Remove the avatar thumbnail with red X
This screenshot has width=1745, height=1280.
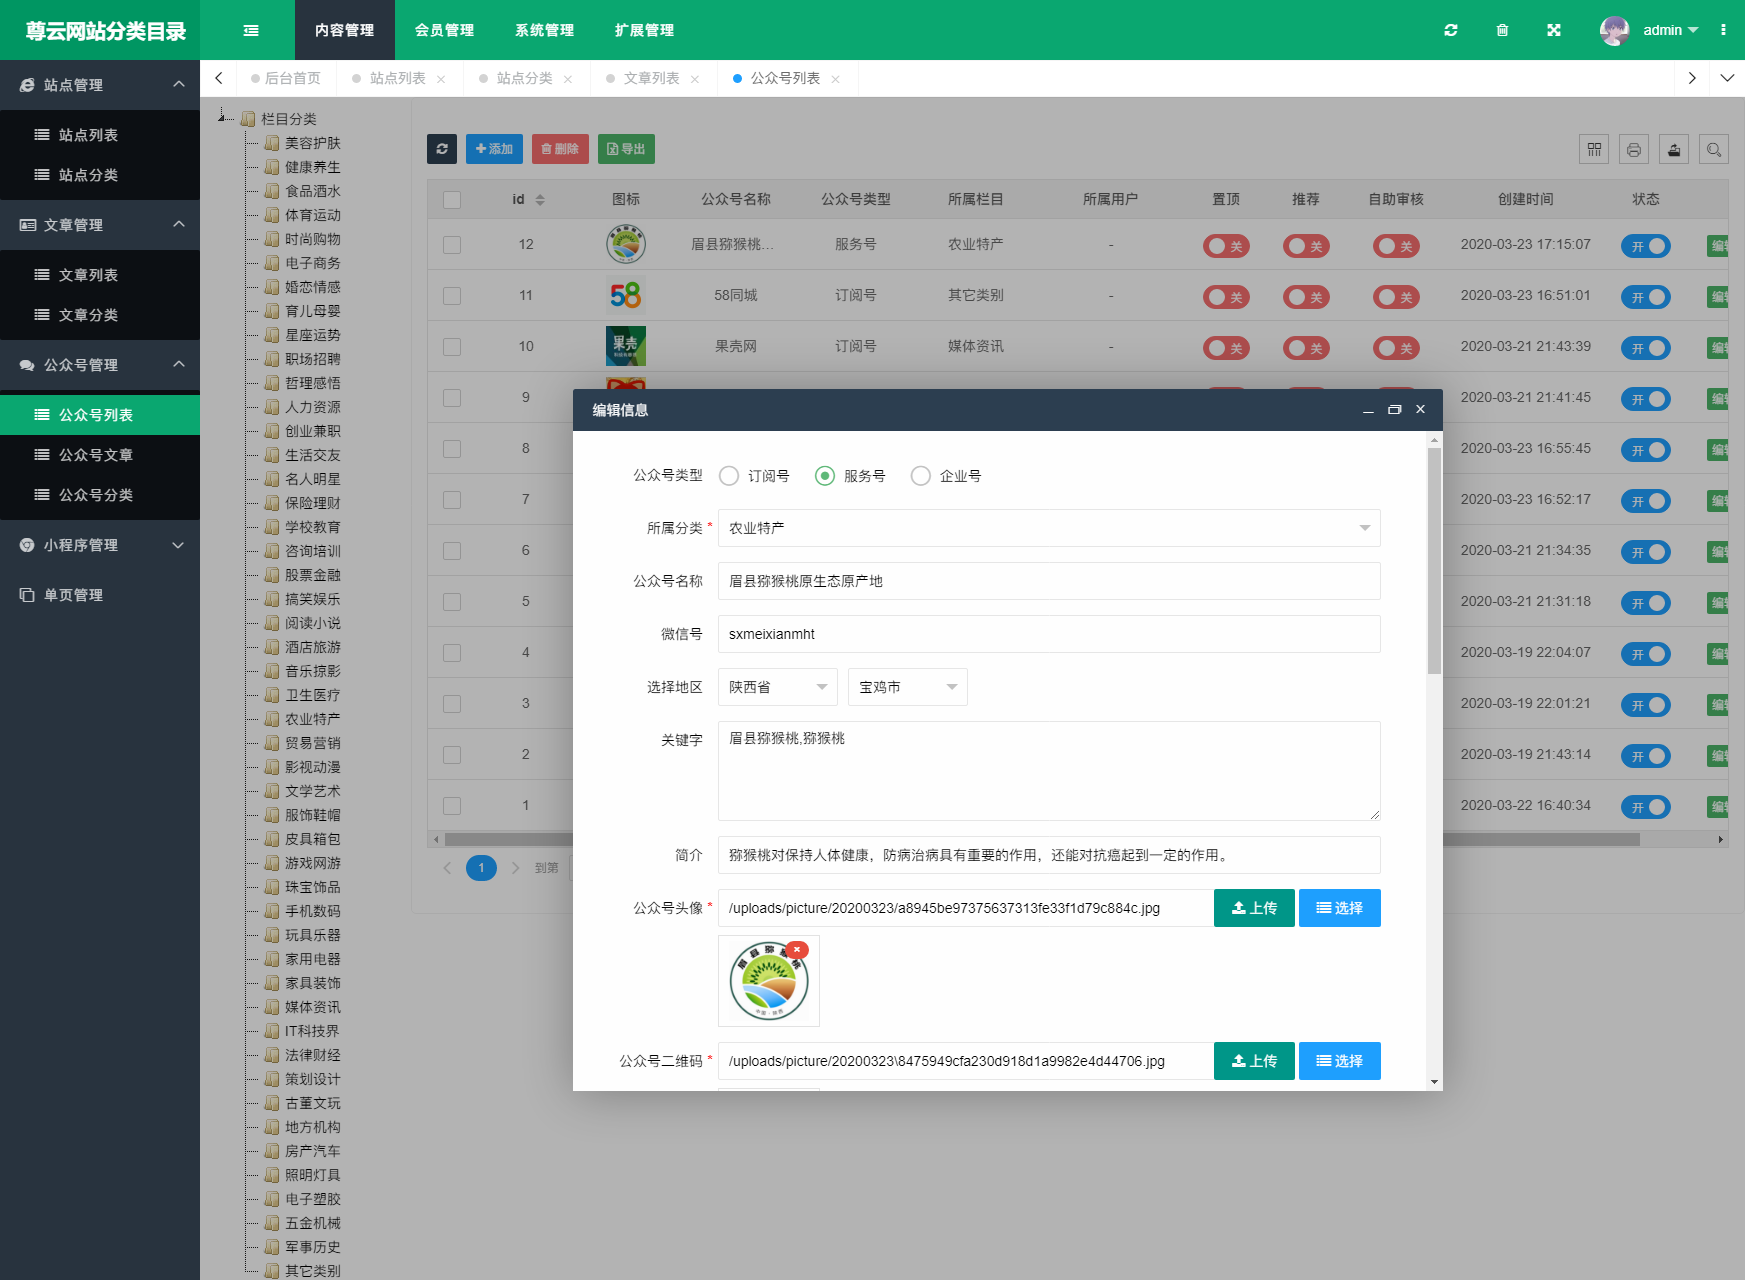point(797,950)
